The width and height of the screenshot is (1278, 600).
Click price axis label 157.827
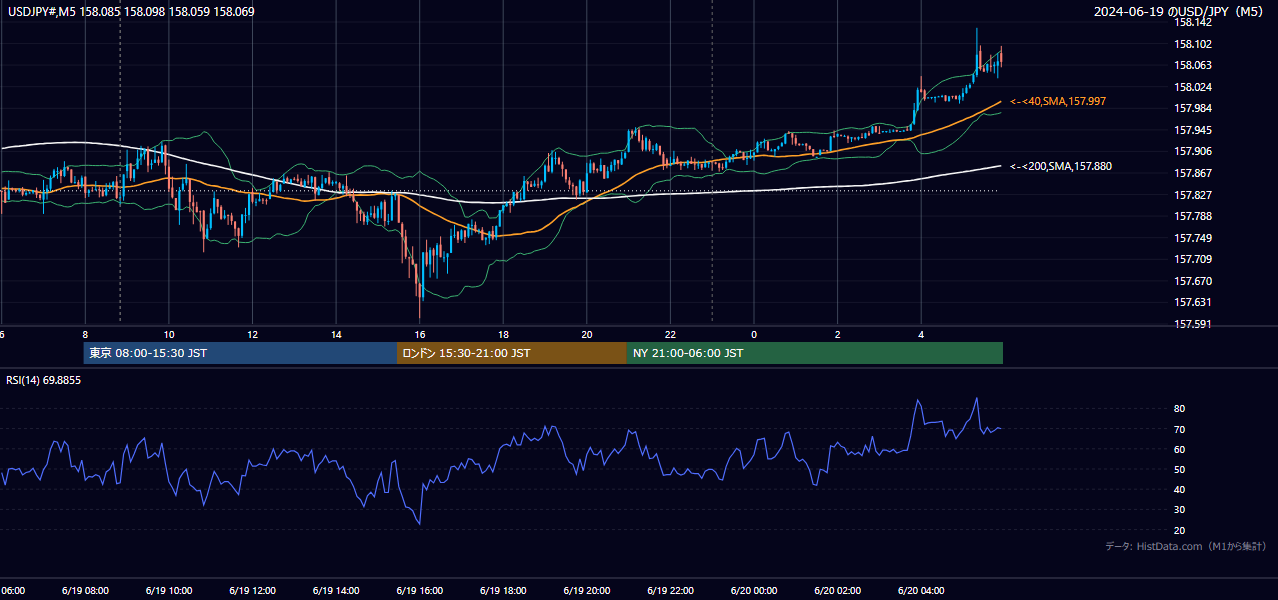[1193, 195]
